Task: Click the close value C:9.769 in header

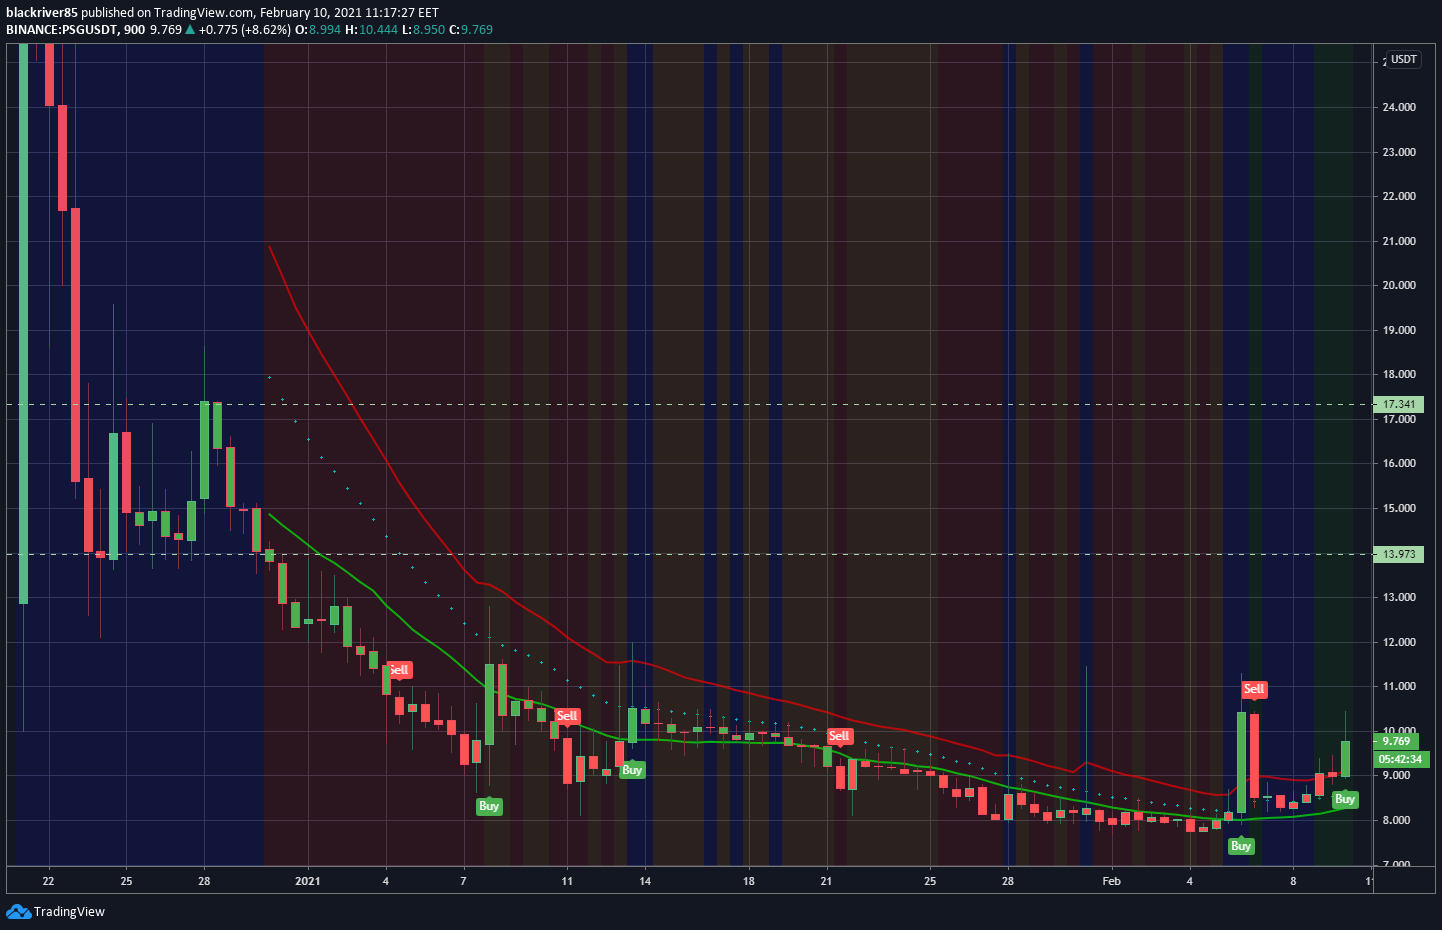Action: click(x=471, y=30)
